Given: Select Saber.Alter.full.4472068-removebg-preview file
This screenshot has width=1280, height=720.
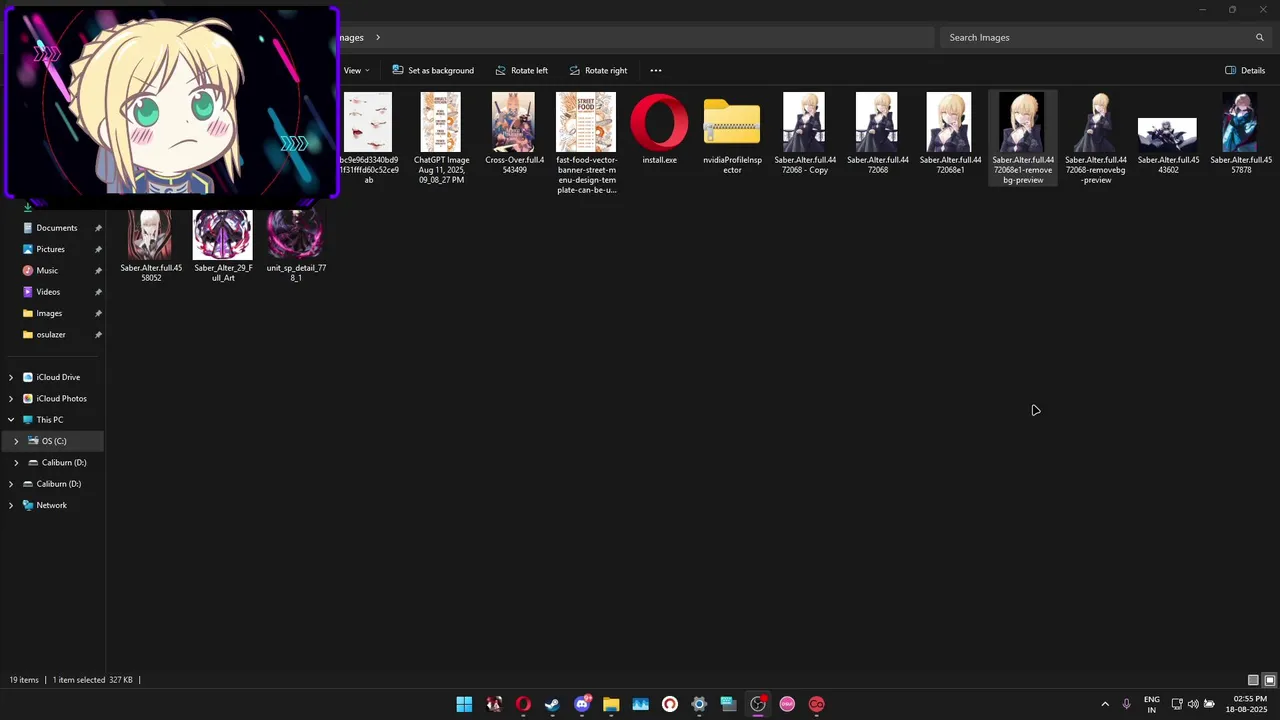Looking at the screenshot, I should (1095, 138).
